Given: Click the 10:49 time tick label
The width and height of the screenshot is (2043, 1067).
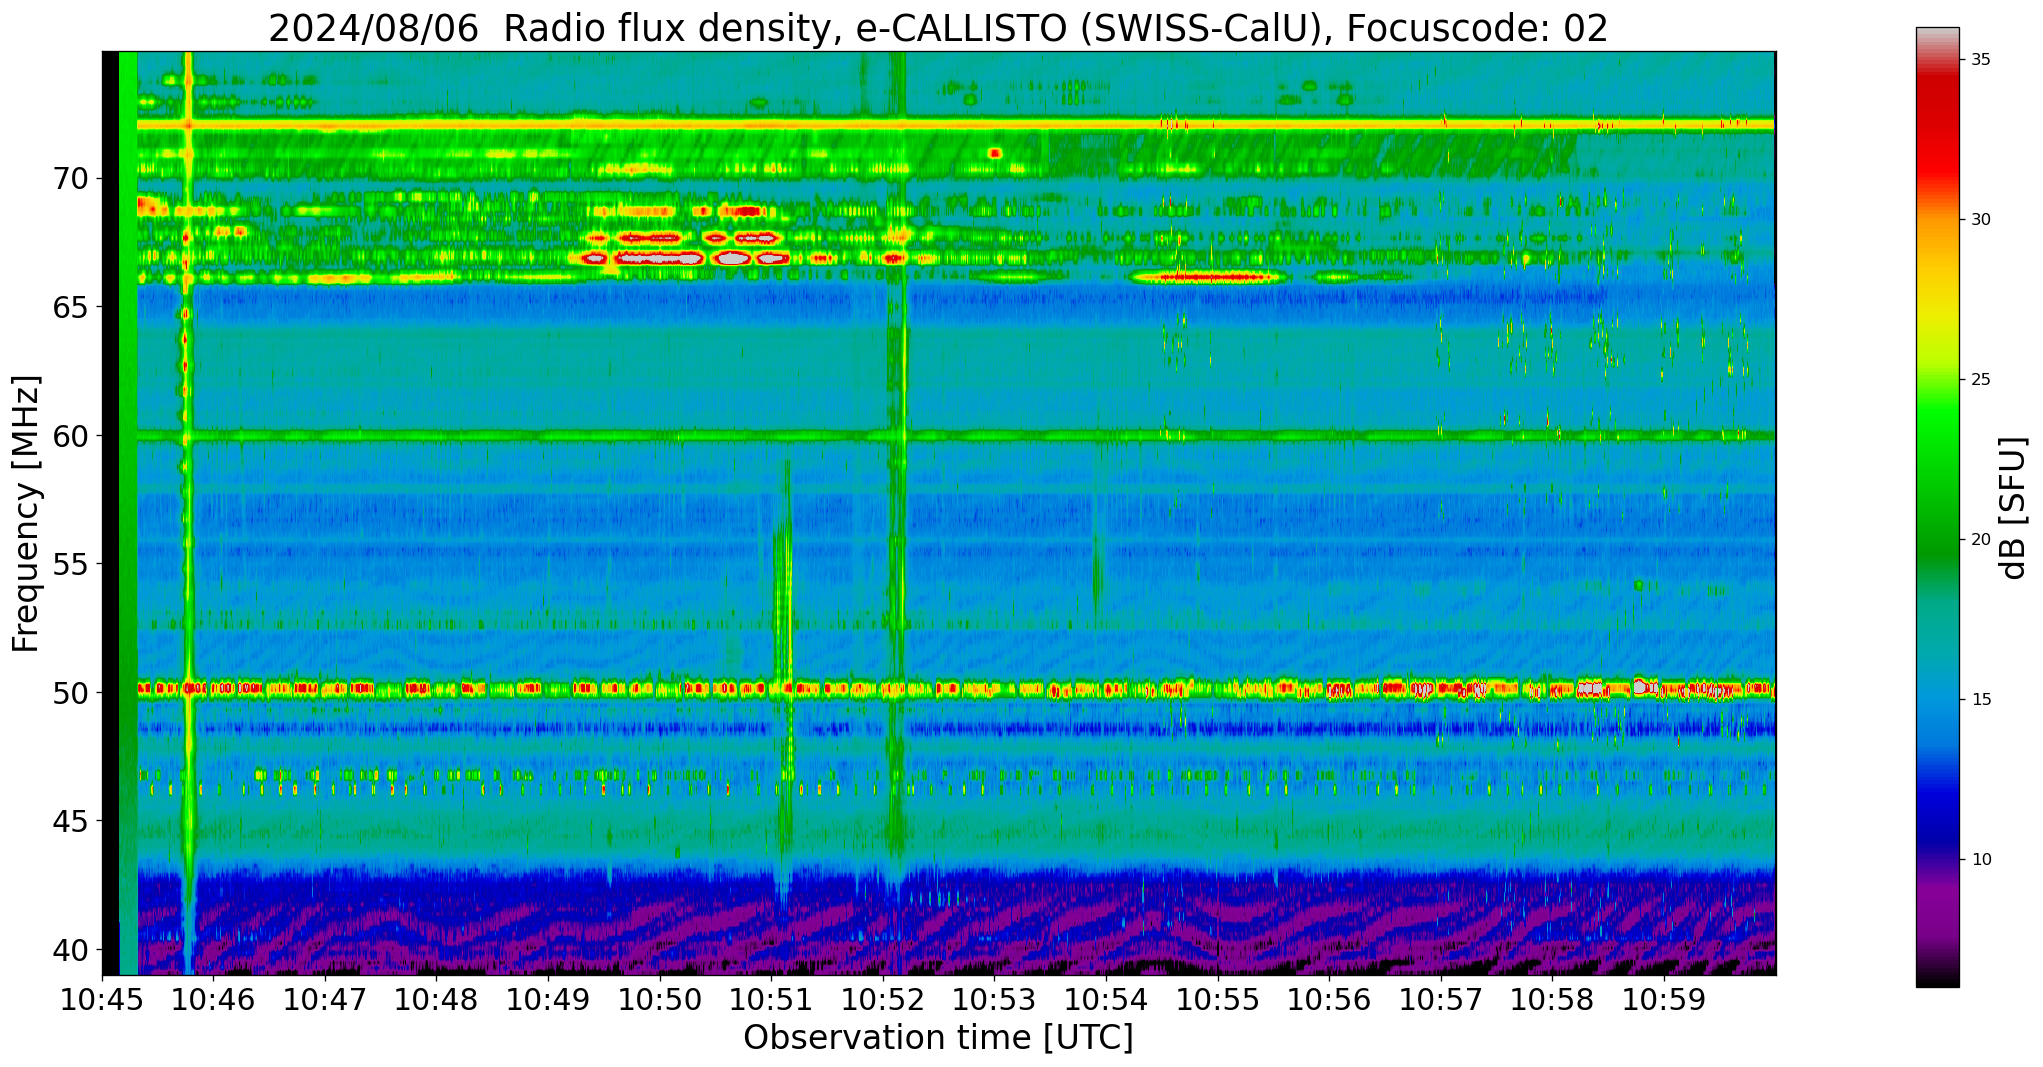Looking at the screenshot, I should tap(549, 999).
